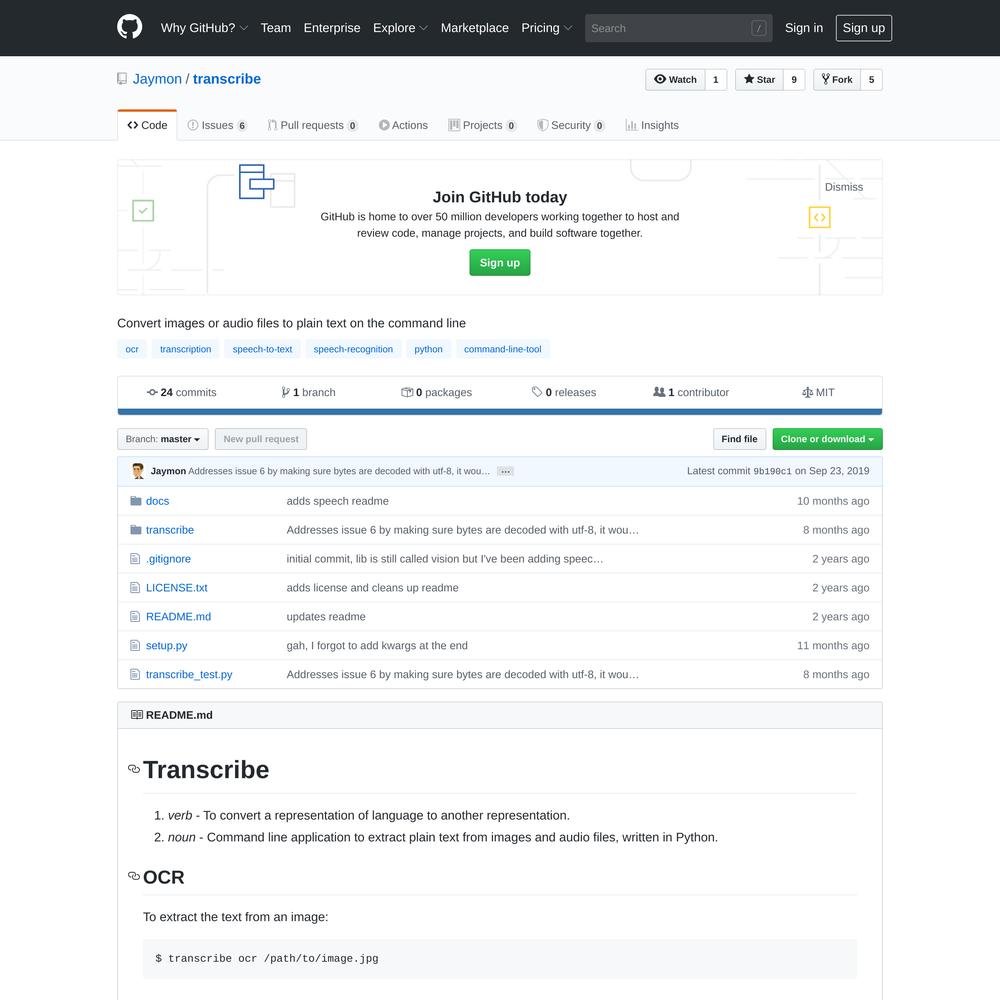Open the stargazers count showing 9
Image resolution: width=1000 pixels, height=1000 pixels.
point(794,80)
